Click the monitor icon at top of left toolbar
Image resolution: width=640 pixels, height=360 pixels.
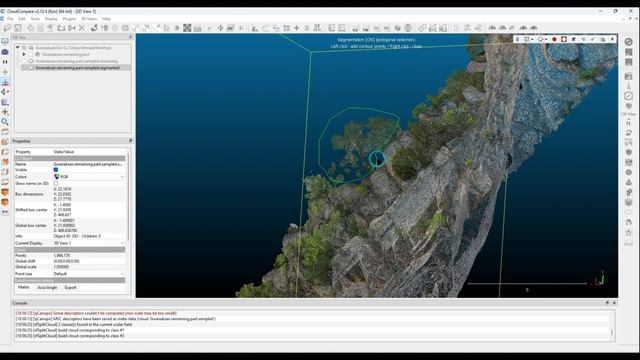(5, 41)
